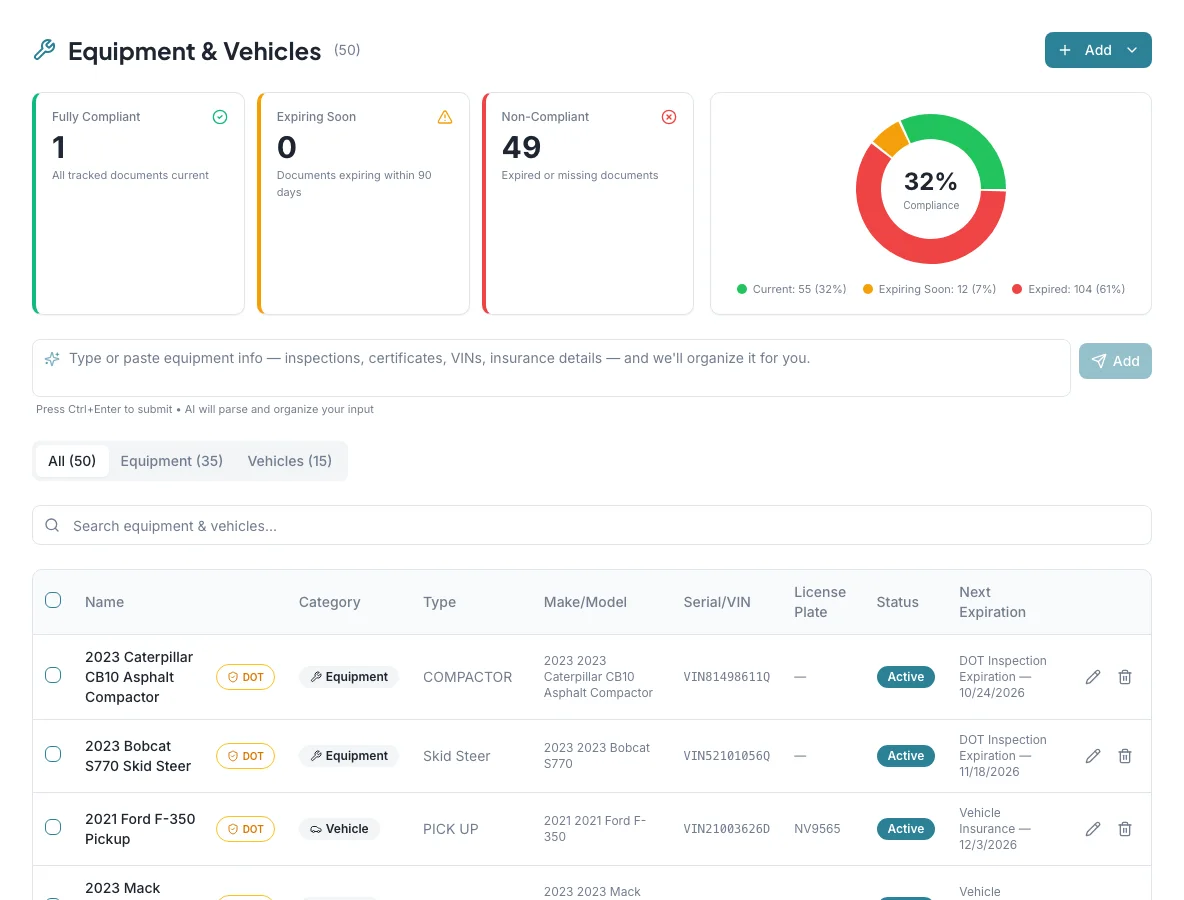Viewport: 1184px width, 900px height.
Task: Switch to the Equipment (35) tab
Action: pyautogui.click(x=171, y=461)
